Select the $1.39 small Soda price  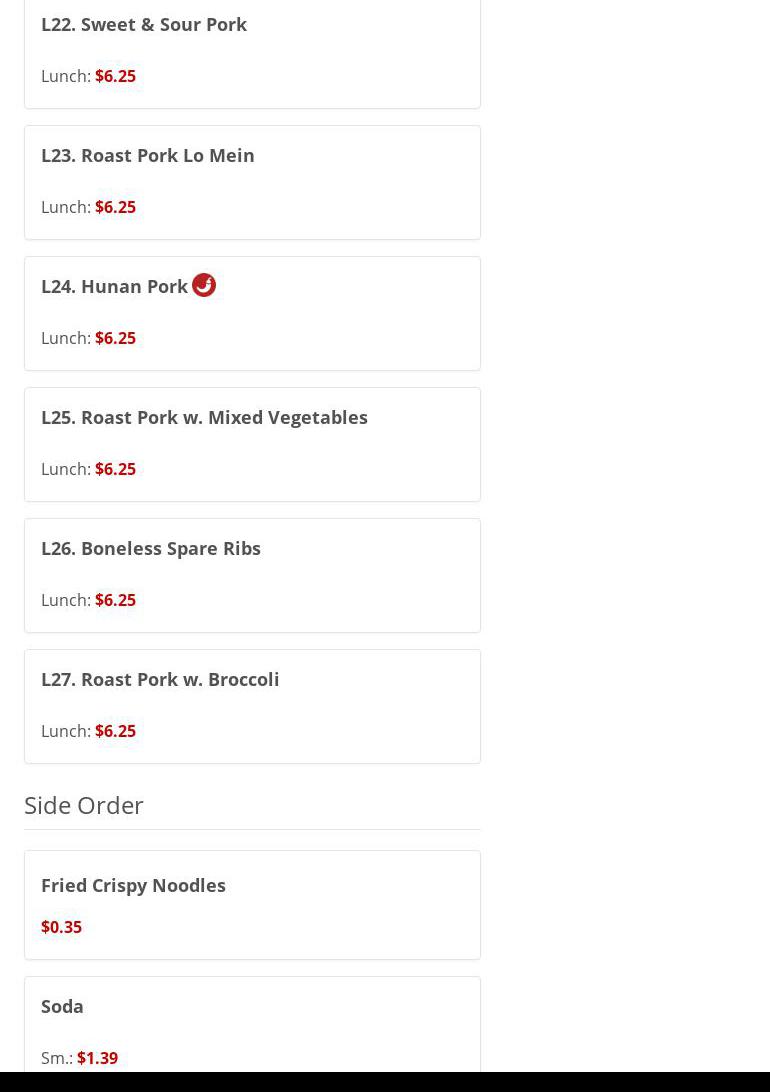97,1058
